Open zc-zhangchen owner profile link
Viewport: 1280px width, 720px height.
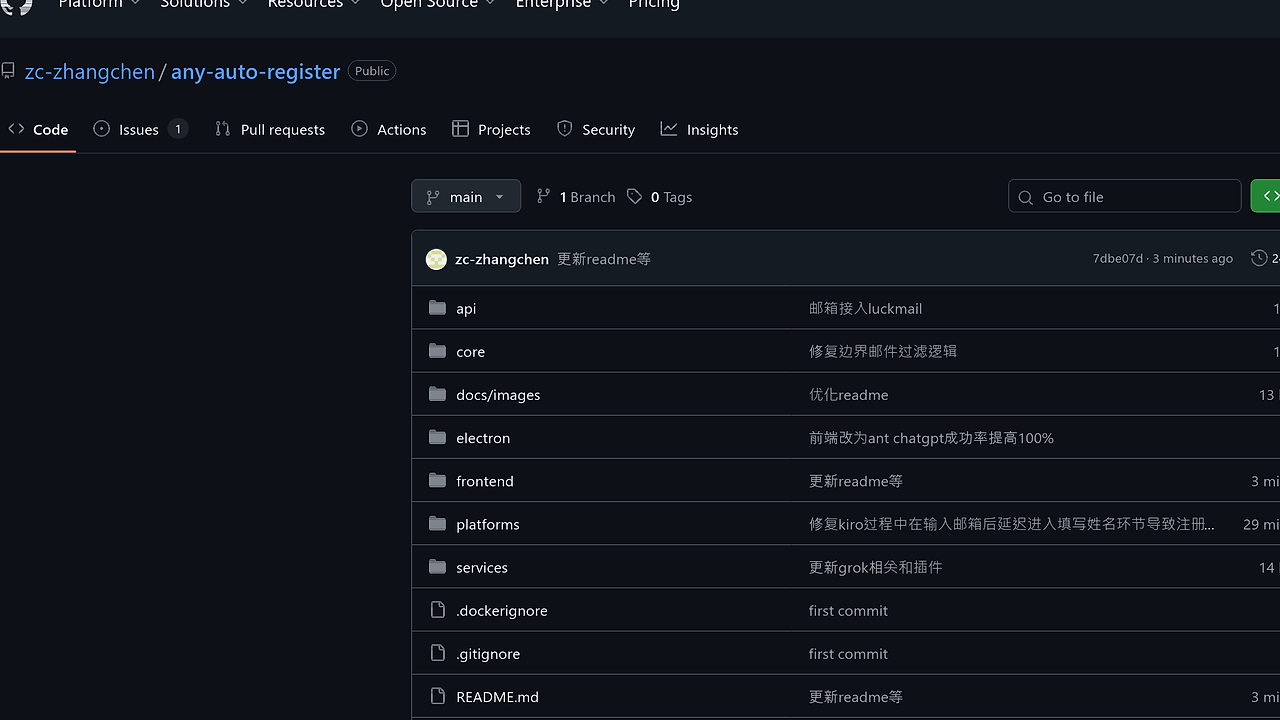click(x=90, y=72)
